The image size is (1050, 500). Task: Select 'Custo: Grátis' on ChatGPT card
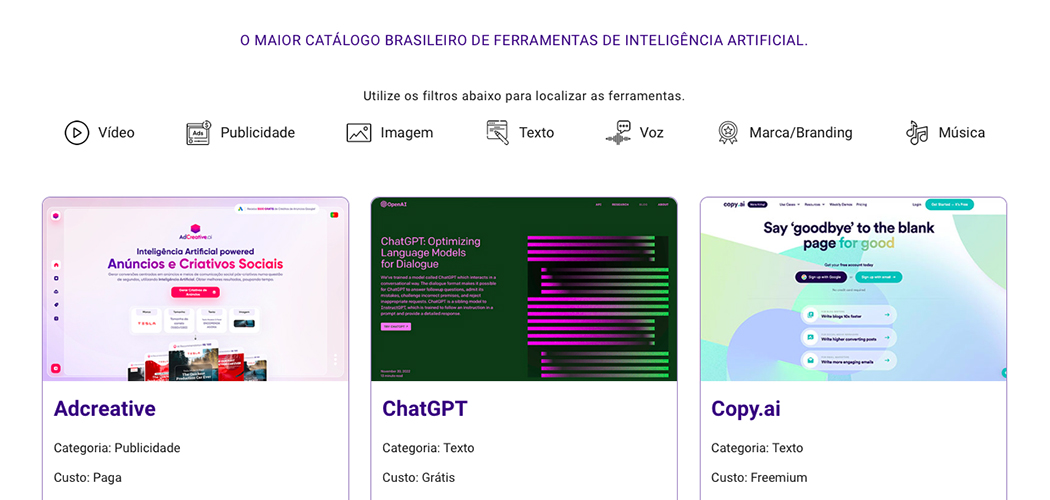click(x=419, y=478)
